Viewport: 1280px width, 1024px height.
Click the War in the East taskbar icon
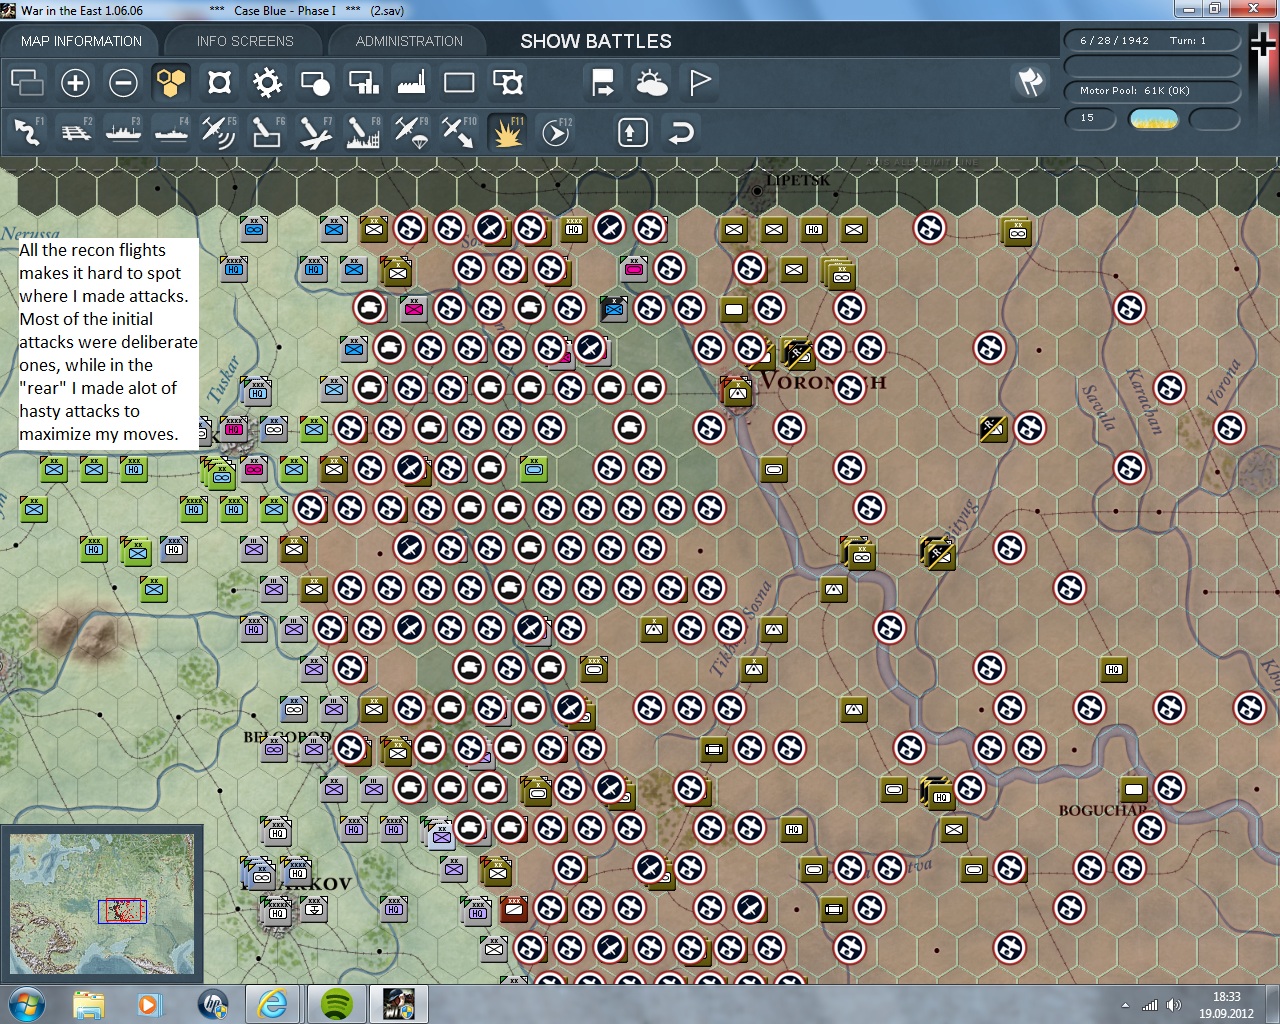(398, 1004)
